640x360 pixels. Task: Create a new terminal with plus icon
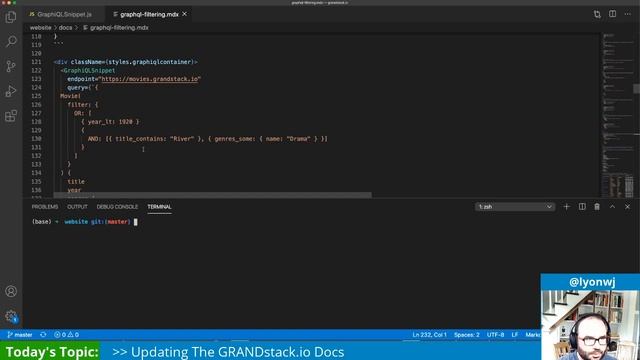(x=567, y=207)
